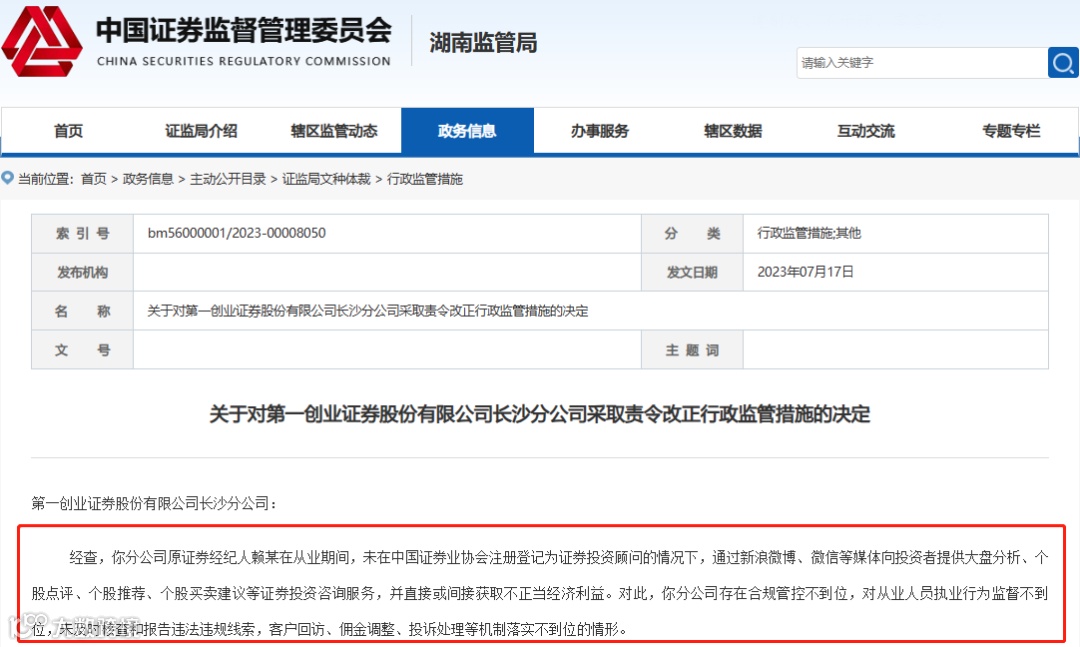Focus the keyword search input field
The height and width of the screenshot is (647, 1080).
922,63
